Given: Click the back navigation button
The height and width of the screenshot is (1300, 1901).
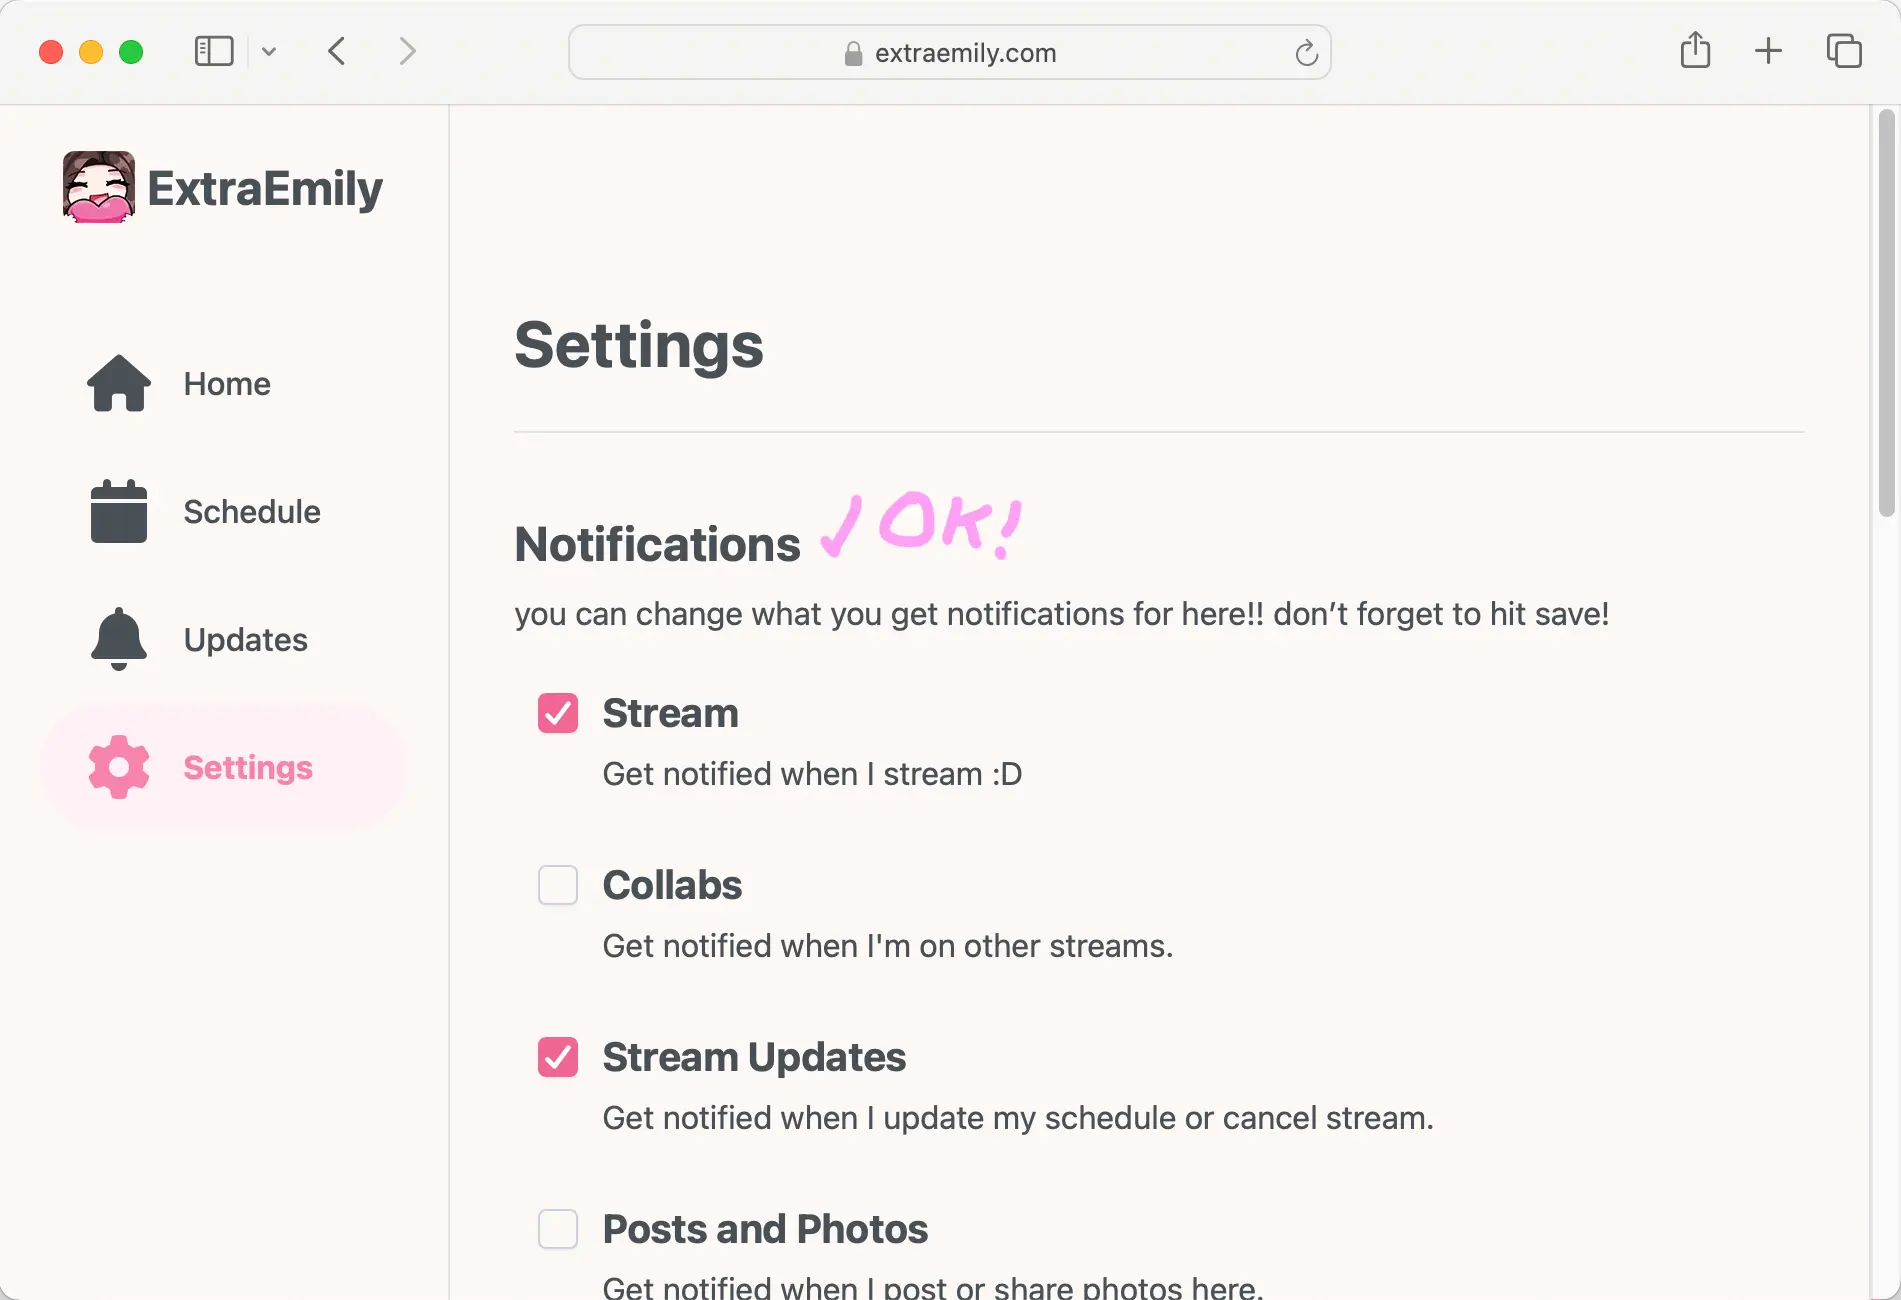Looking at the screenshot, I should click(337, 51).
